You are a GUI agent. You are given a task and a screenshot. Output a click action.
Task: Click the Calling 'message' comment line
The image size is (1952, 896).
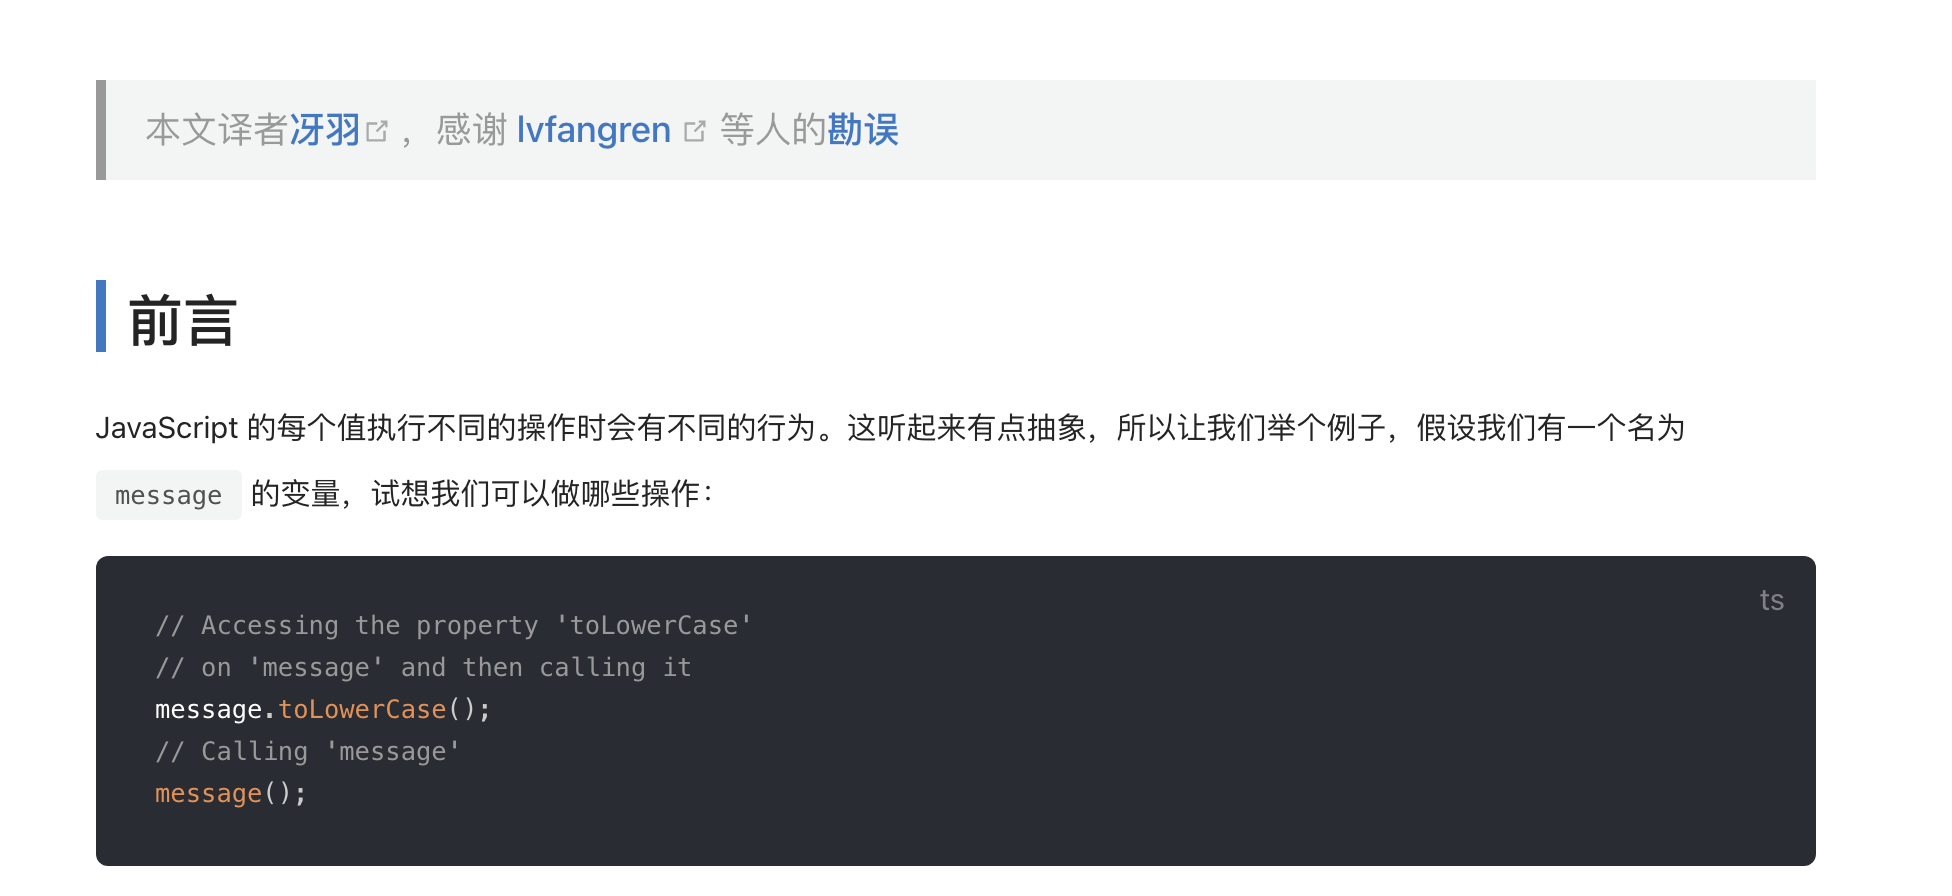click(x=308, y=751)
